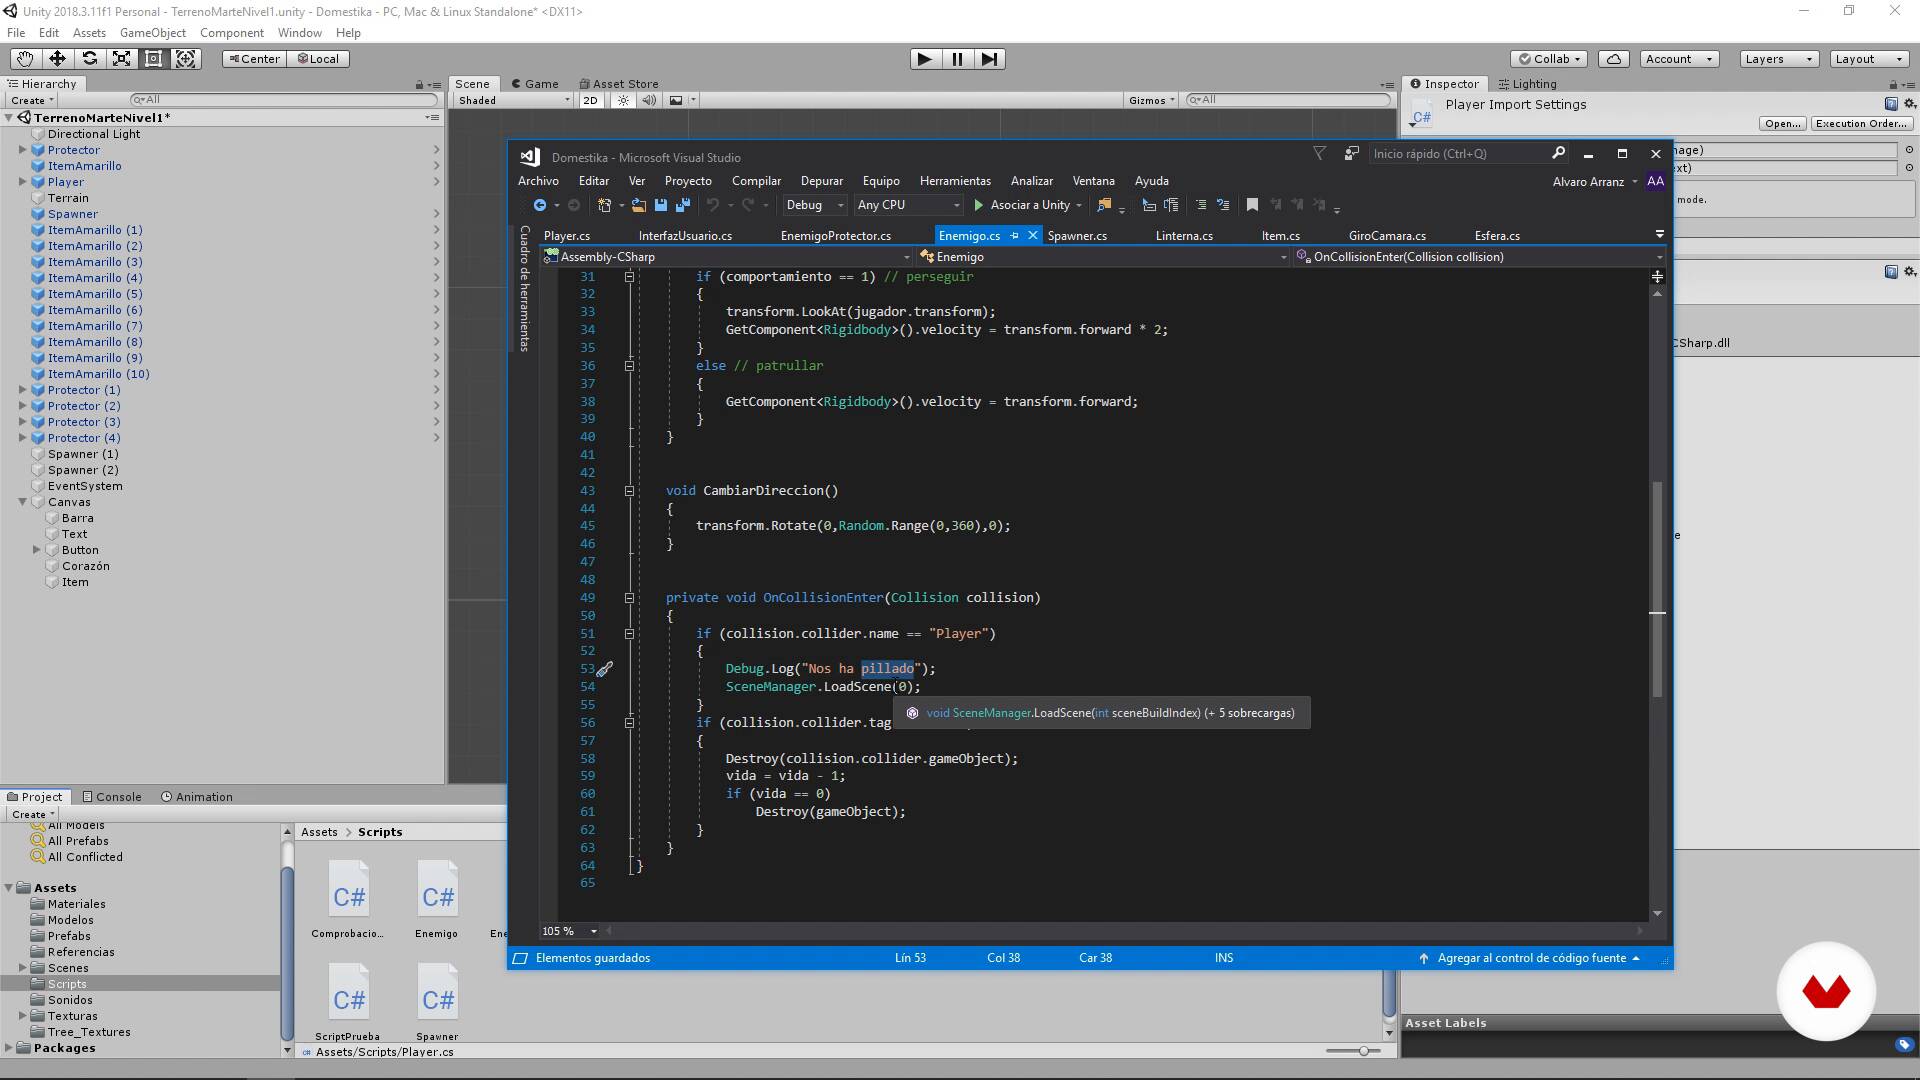Select the Unity Move tool
The width and height of the screenshot is (1920, 1080).
[57, 59]
